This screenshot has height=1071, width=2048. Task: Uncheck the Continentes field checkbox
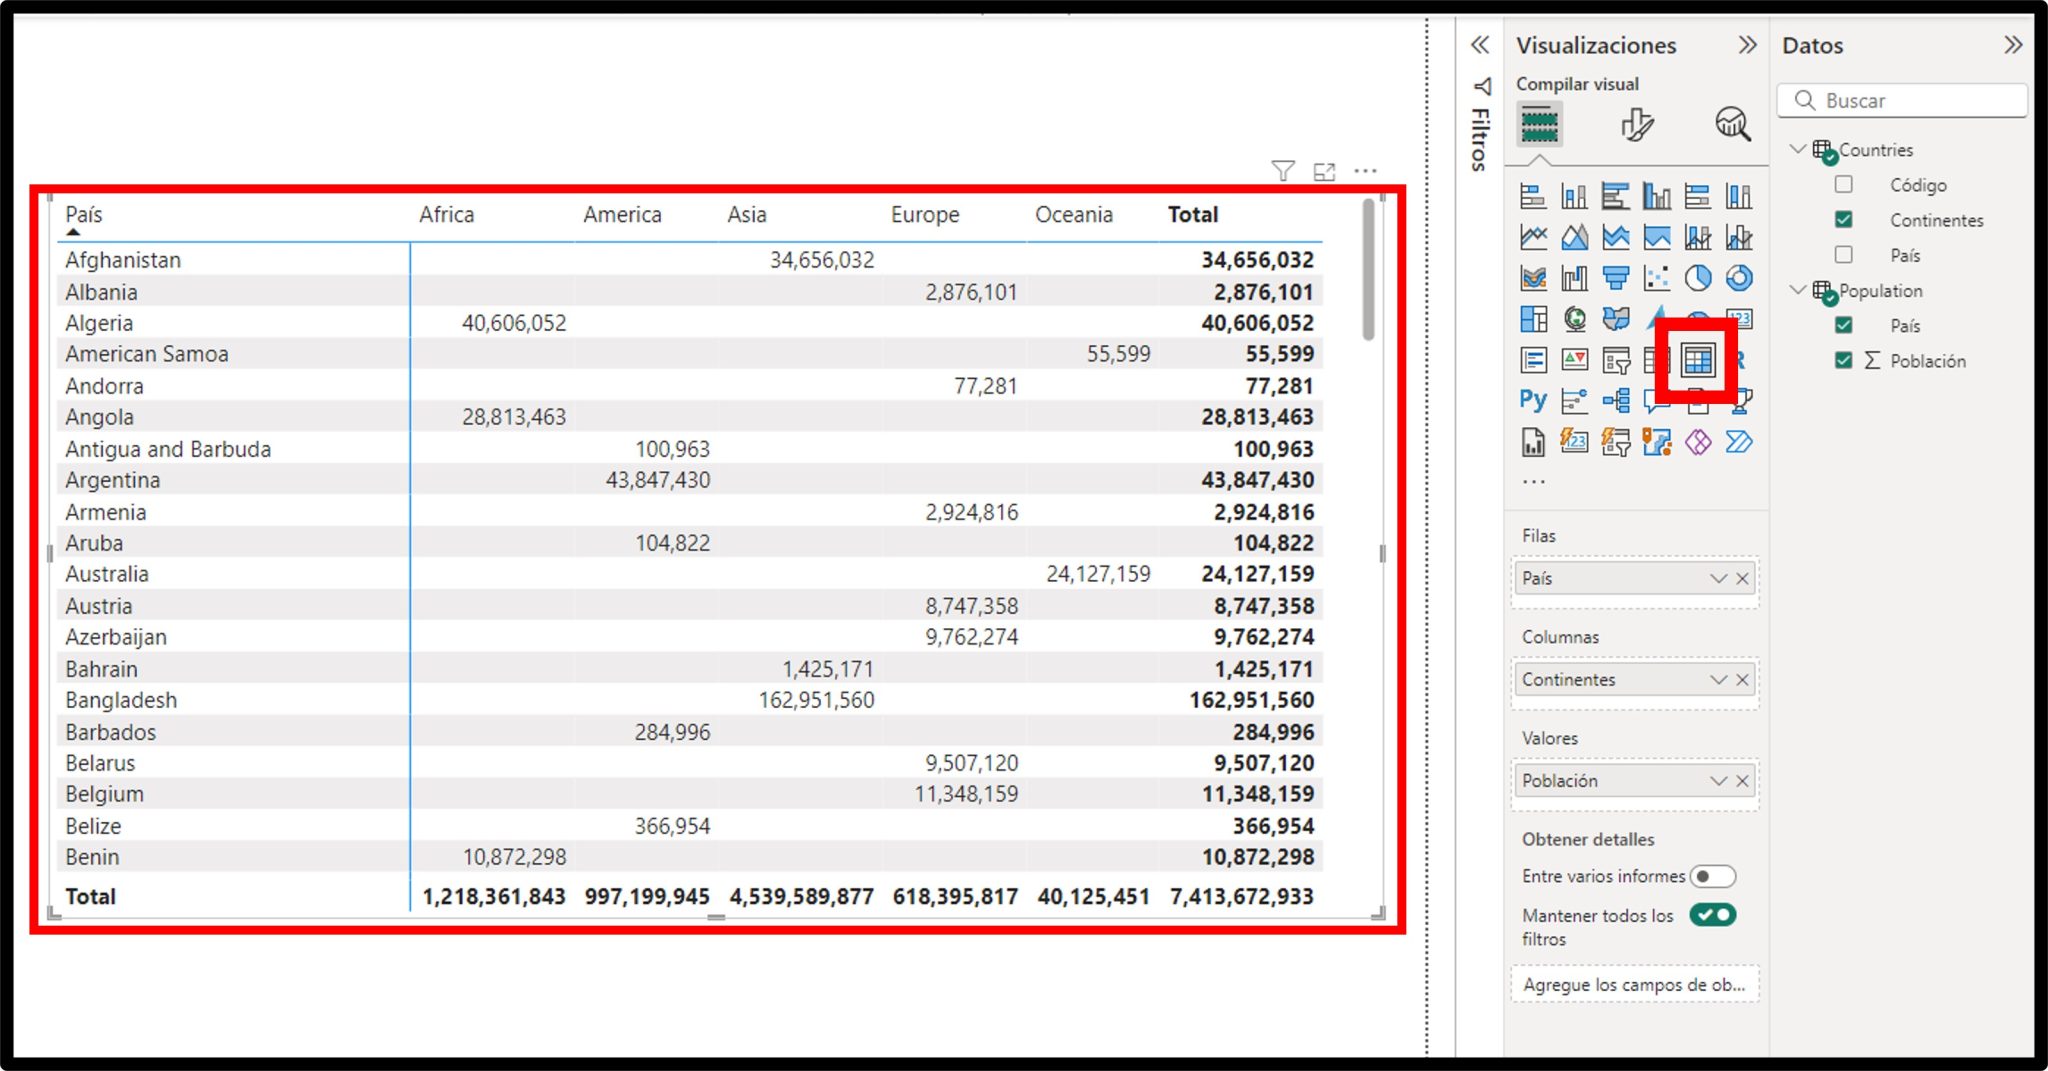1843,220
